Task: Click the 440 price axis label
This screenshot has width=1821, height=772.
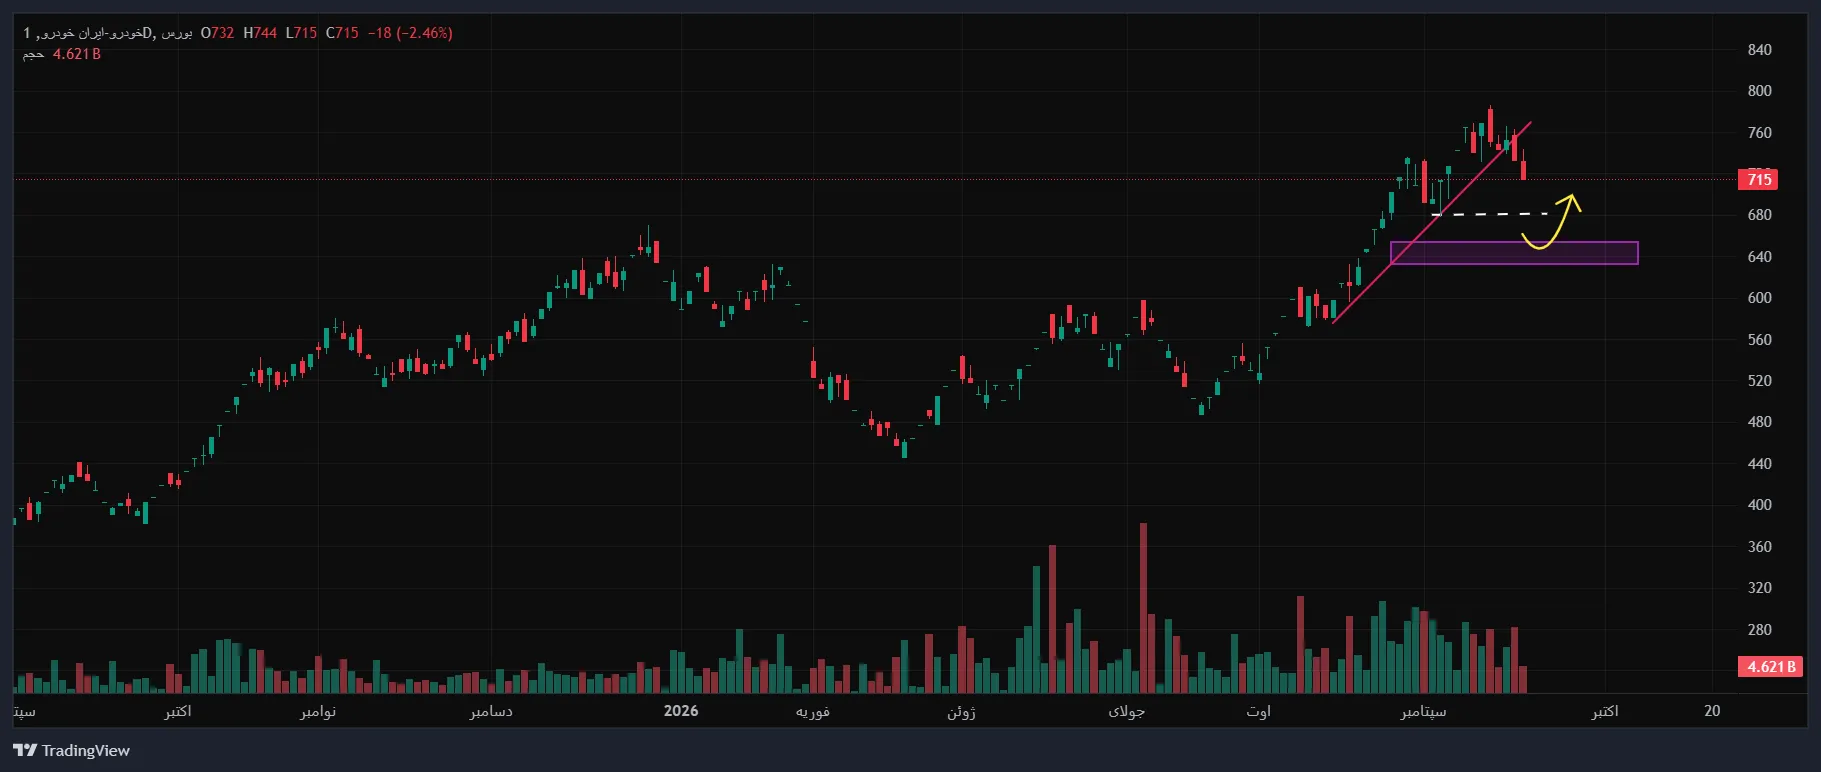Action: 1759,464
